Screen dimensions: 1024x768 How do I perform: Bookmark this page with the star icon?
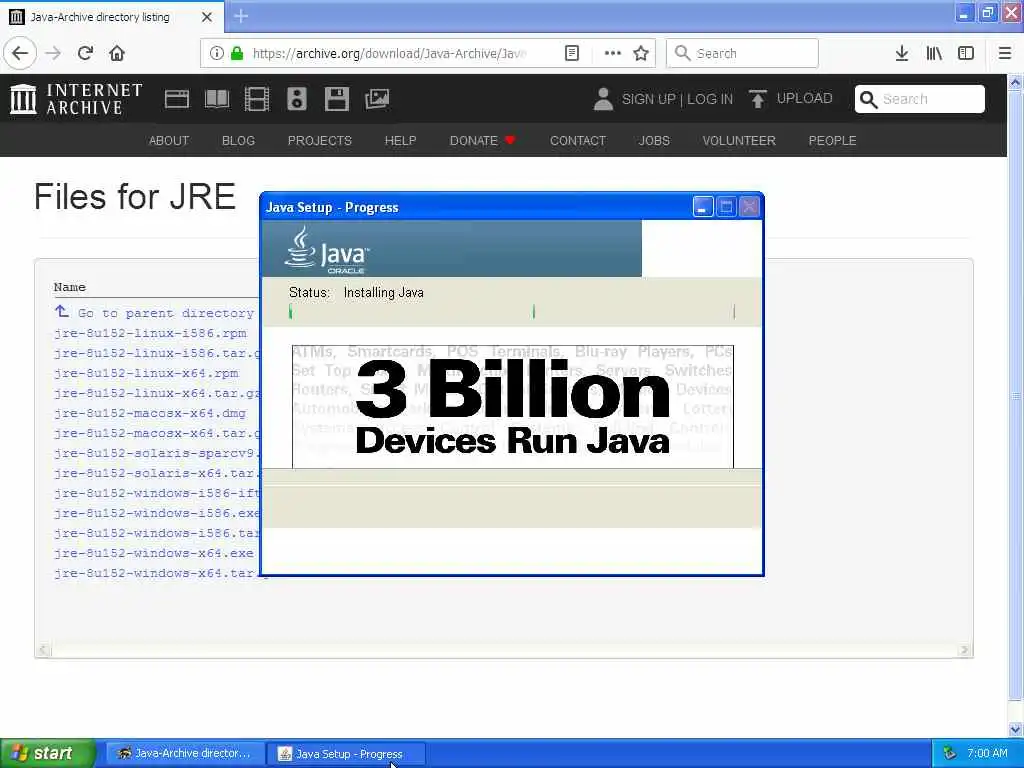(641, 53)
